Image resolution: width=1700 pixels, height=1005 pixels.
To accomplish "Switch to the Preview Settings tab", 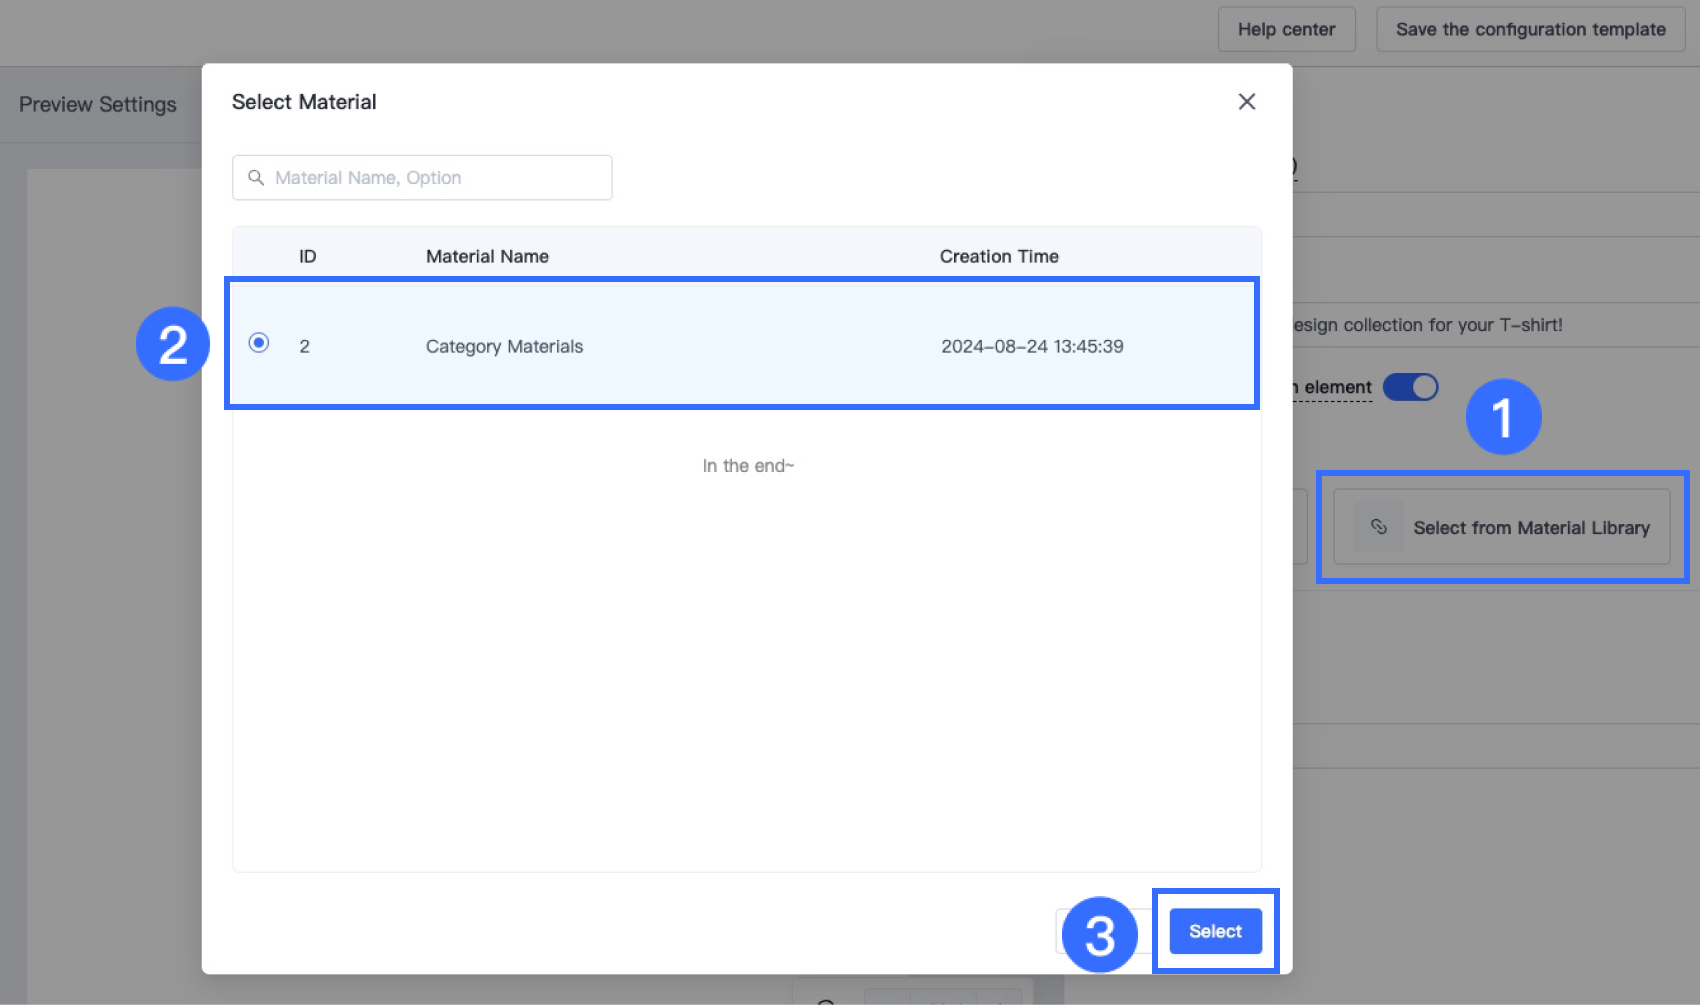I will coord(98,105).
